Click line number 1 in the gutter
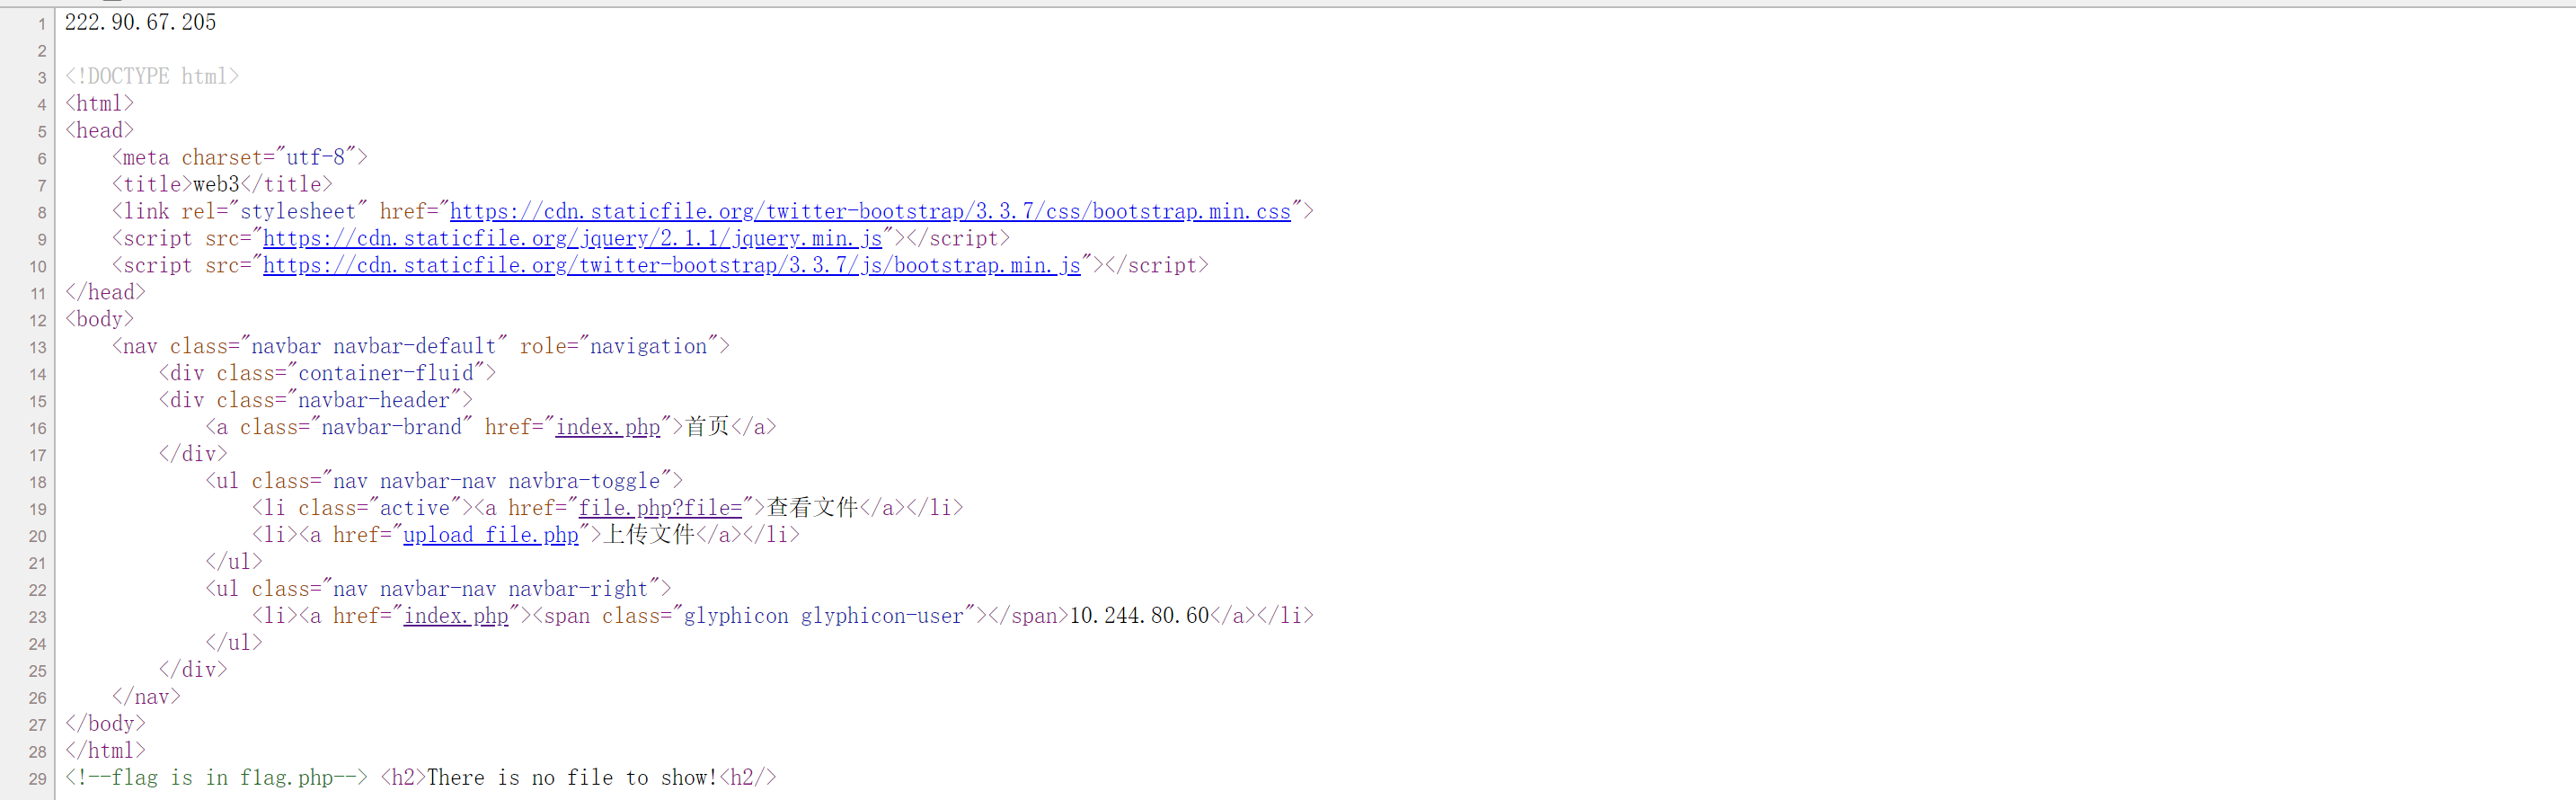This screenshot has height=800, width=2576. pyautogui.click(x=42, y=23)
